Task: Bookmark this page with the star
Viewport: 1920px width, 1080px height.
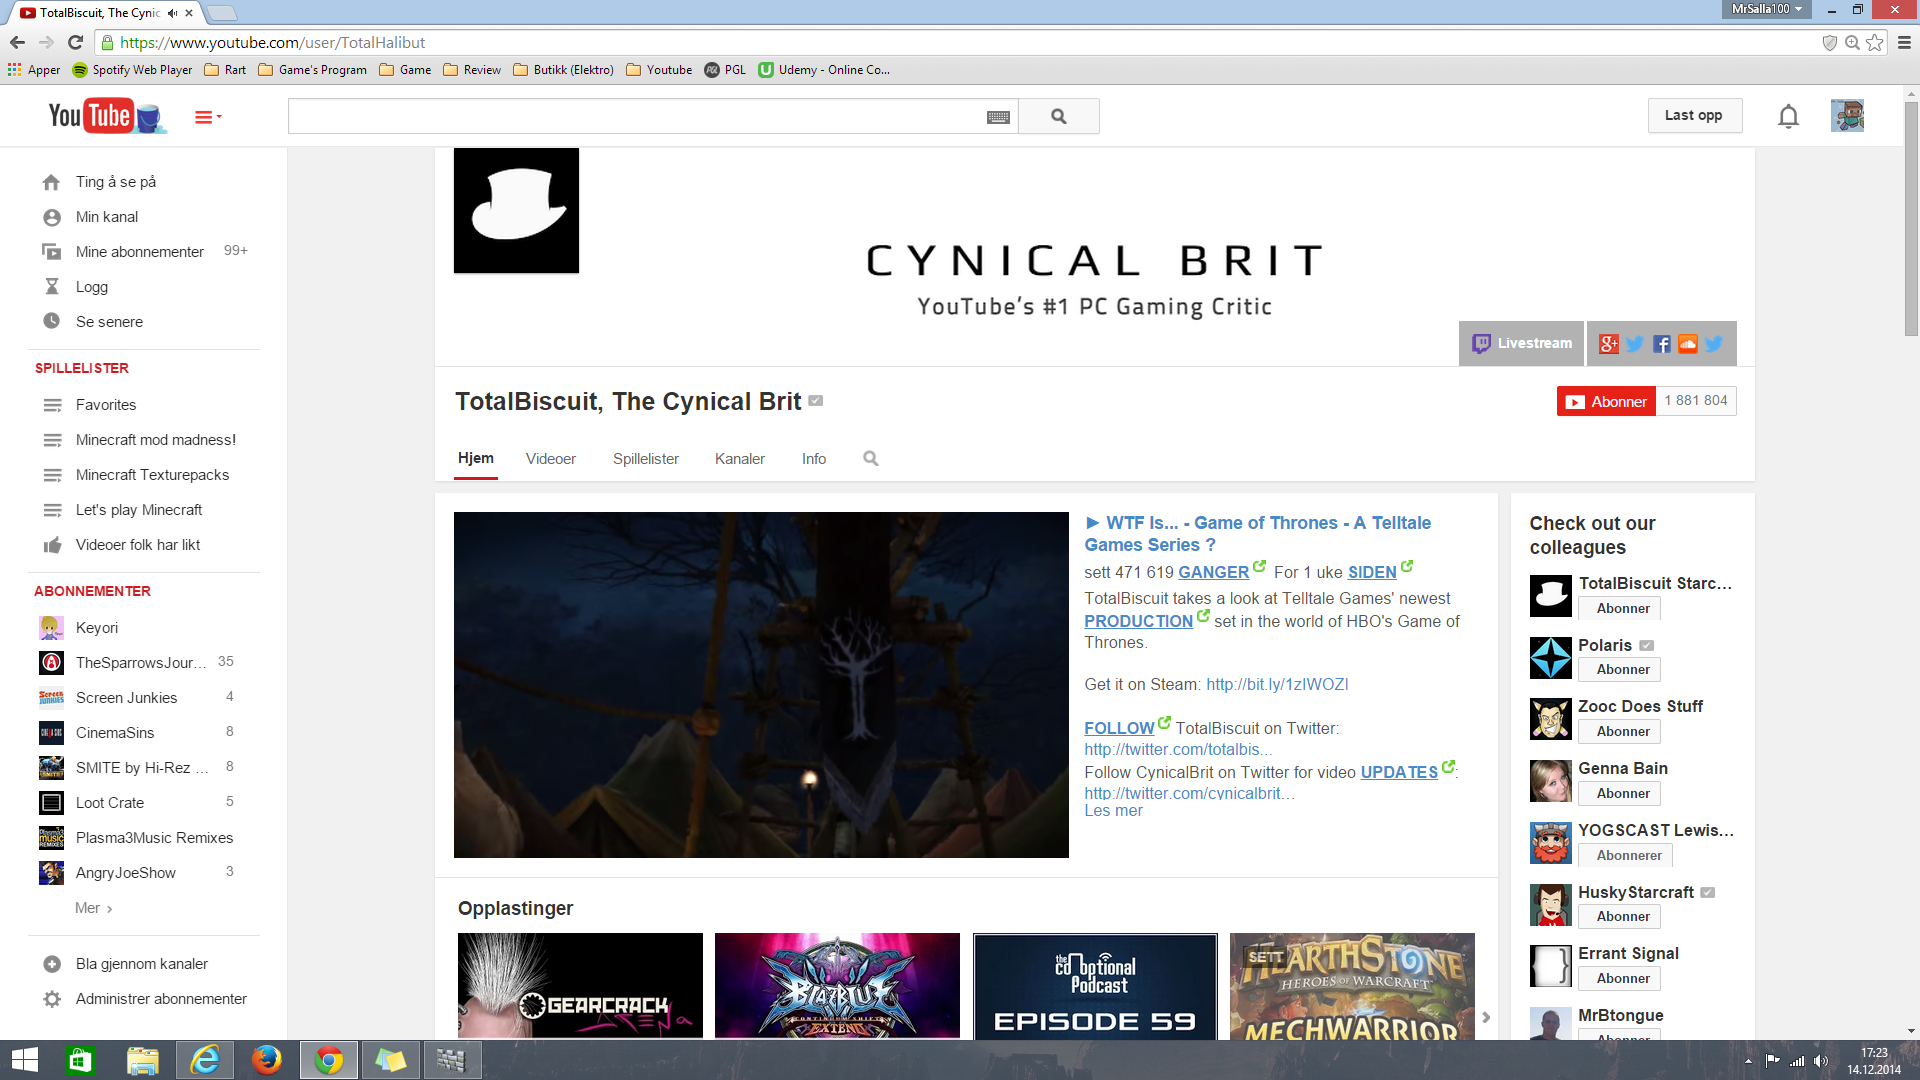Action: (x=1875, y=42)
